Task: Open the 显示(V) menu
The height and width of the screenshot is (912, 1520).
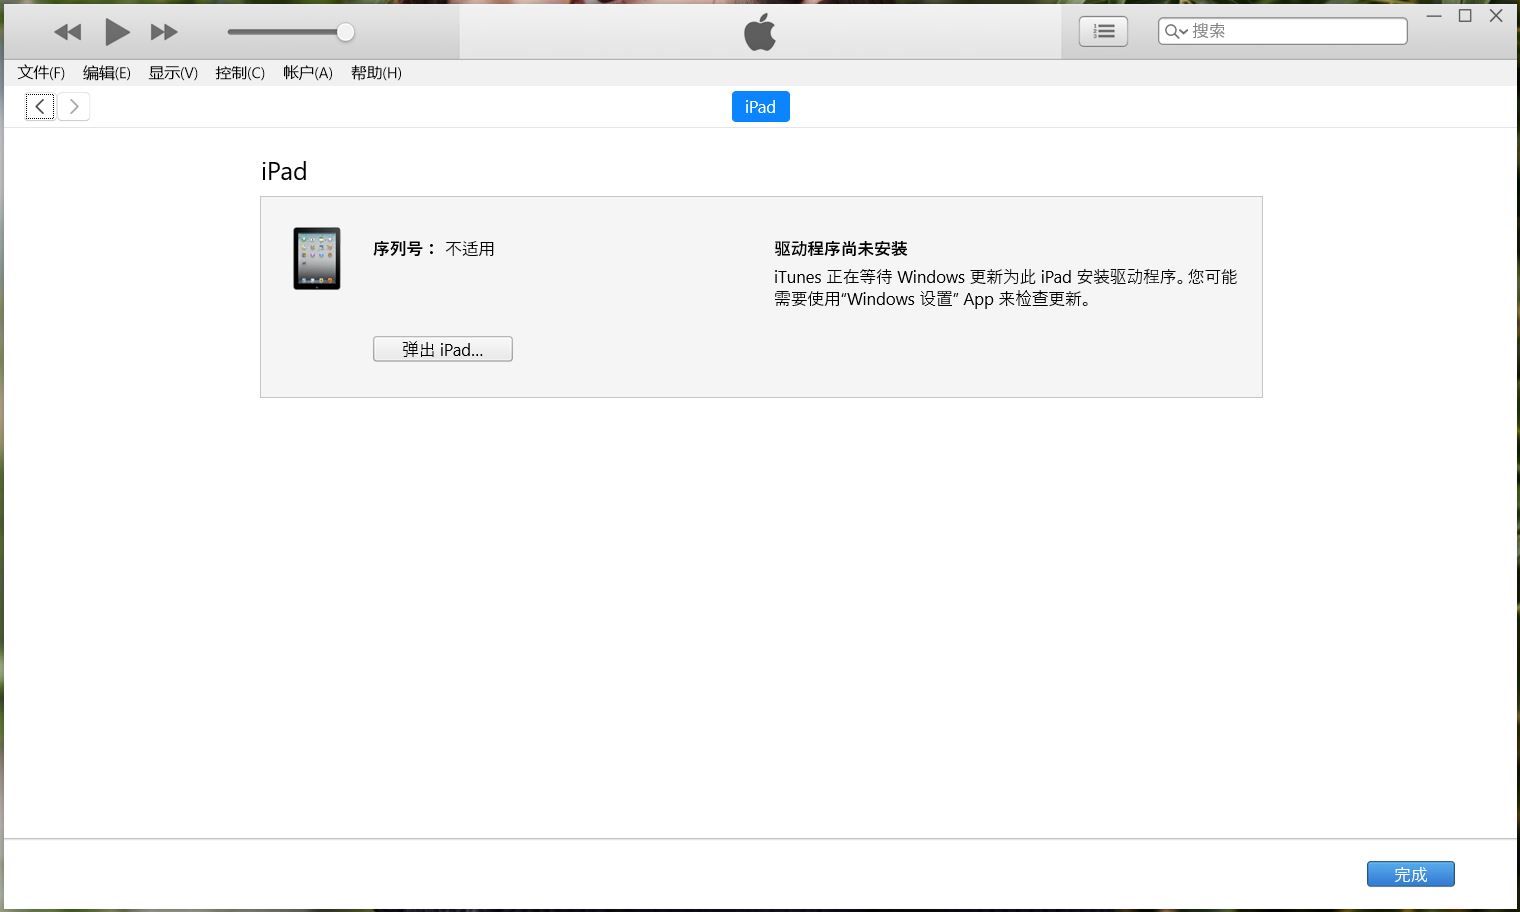Action: click(173, 73)
